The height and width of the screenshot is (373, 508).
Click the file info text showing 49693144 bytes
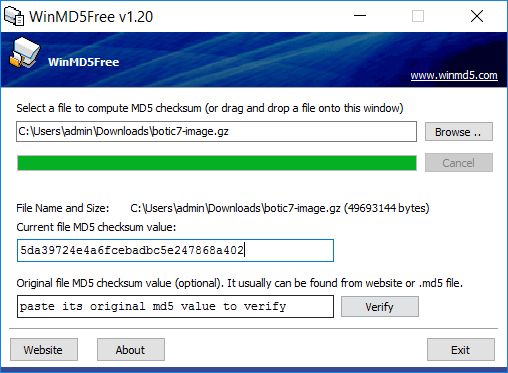tap(280, 208)
